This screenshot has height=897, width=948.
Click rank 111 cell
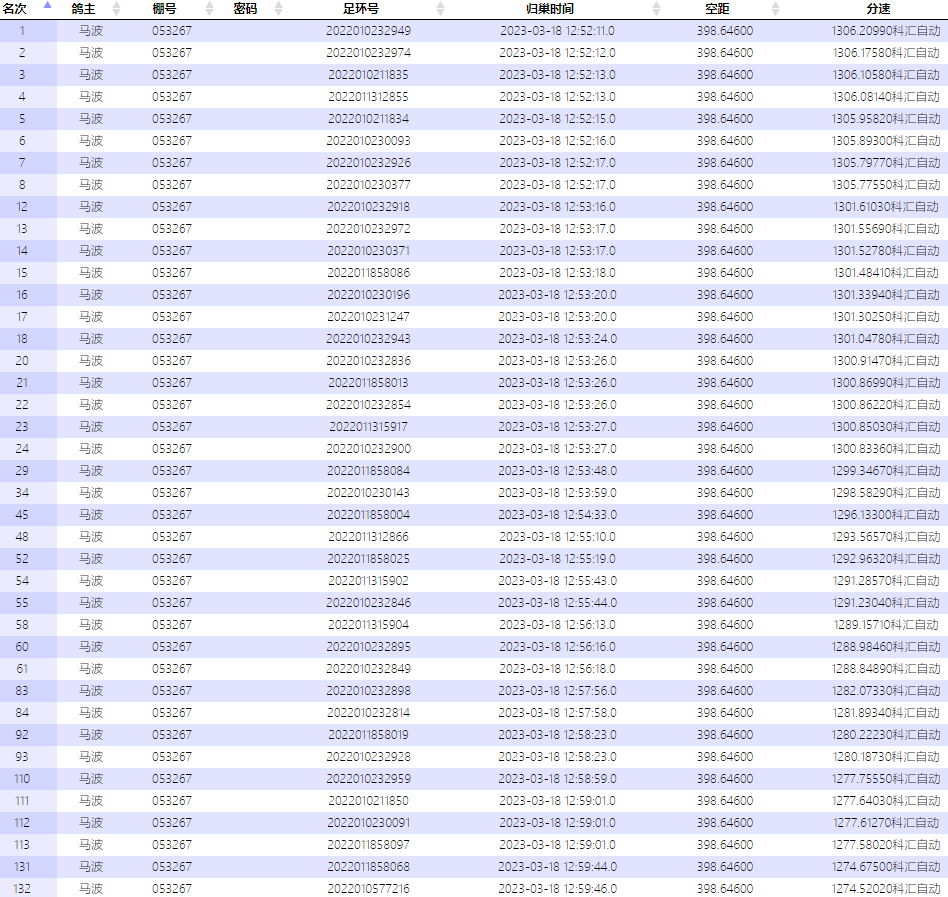[x=22, y=801]
